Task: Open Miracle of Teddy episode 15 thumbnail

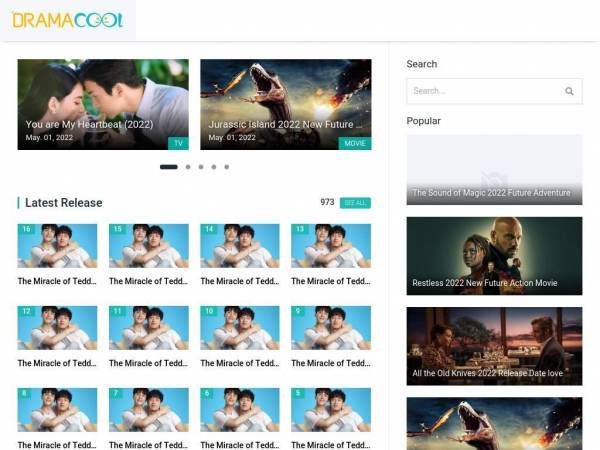Action: (x=149, y=246)
